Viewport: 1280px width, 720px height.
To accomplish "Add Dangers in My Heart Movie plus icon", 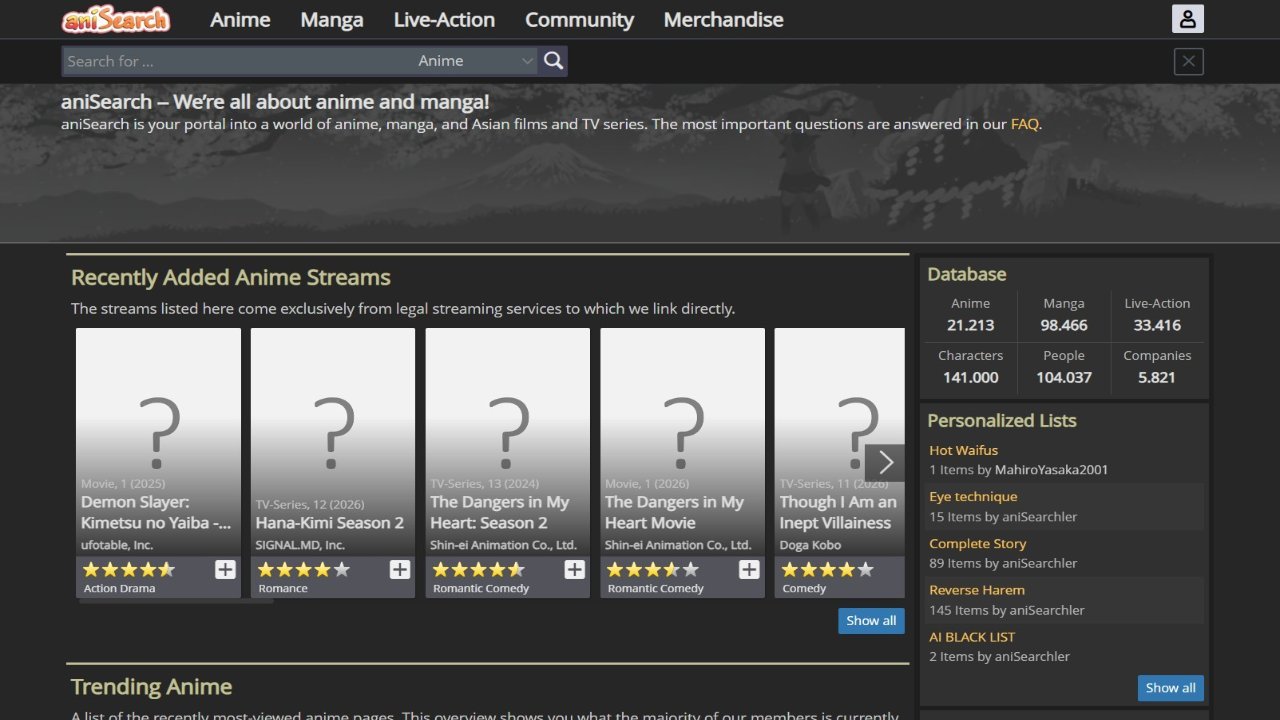I will click(749, 569).
